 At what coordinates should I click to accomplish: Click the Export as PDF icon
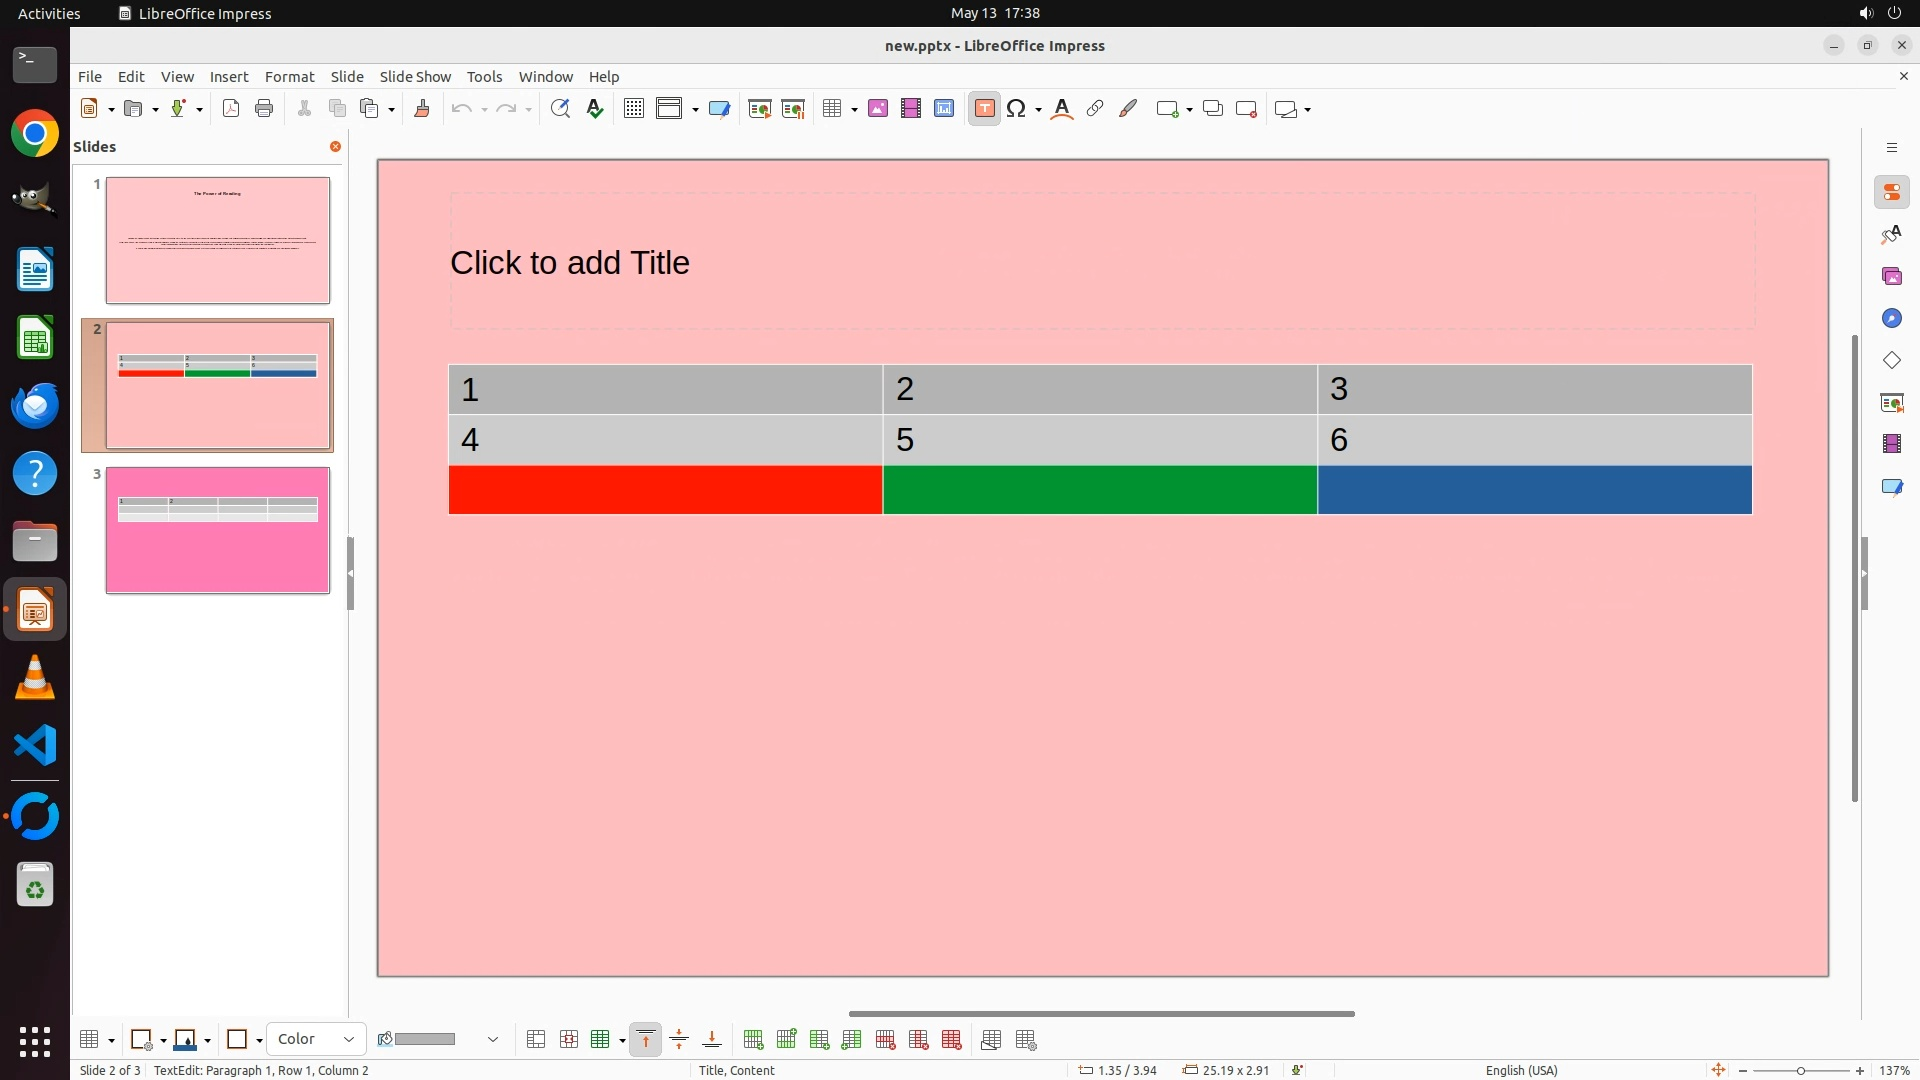click(x=231, y=109)
